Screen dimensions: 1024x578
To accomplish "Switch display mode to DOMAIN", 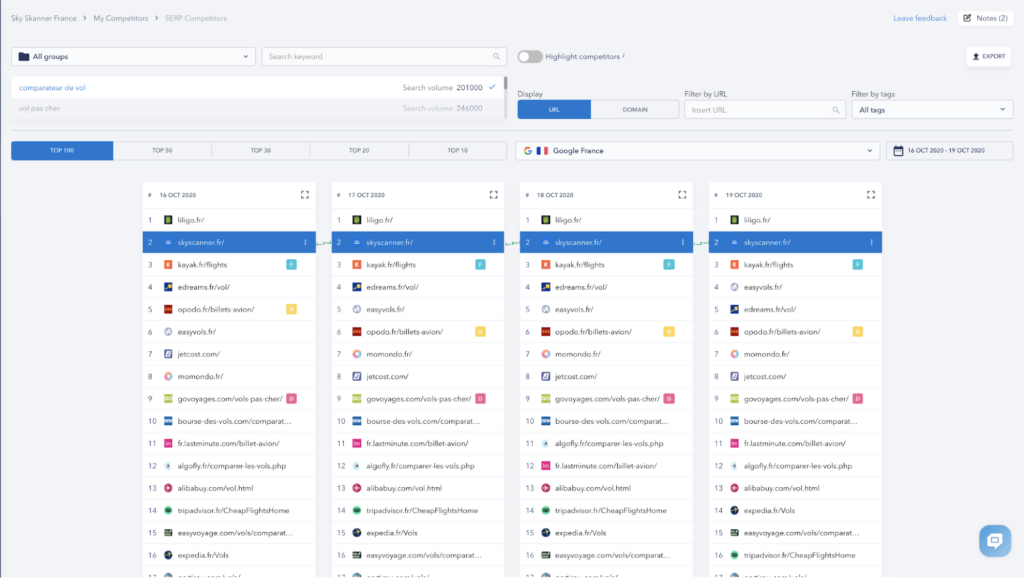I will click(x=635, y=110).
